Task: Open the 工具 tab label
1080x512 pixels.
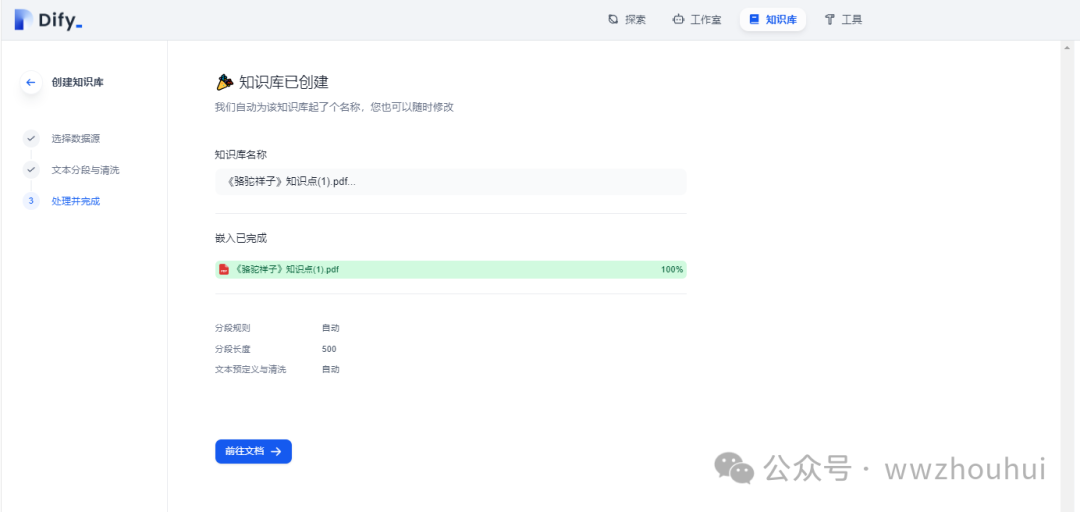Action: pyautogui.click(x=851, y=19)
